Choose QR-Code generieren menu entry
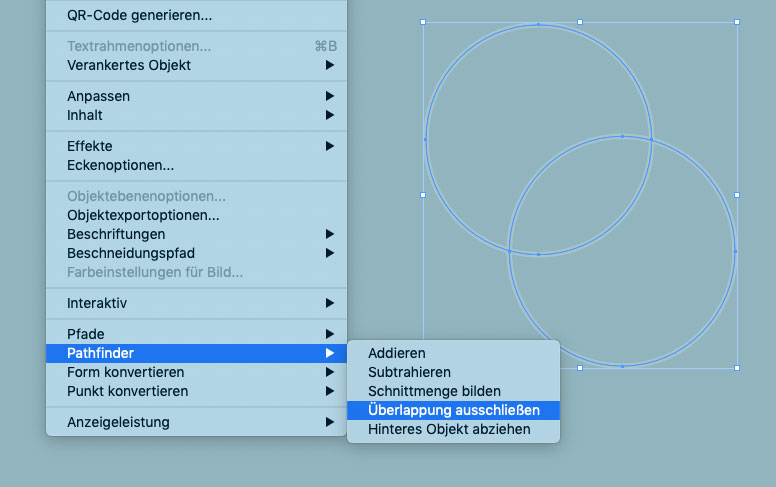Image resolution: width=776 pixels, height=487 pixels. click(x=196, y=15)
